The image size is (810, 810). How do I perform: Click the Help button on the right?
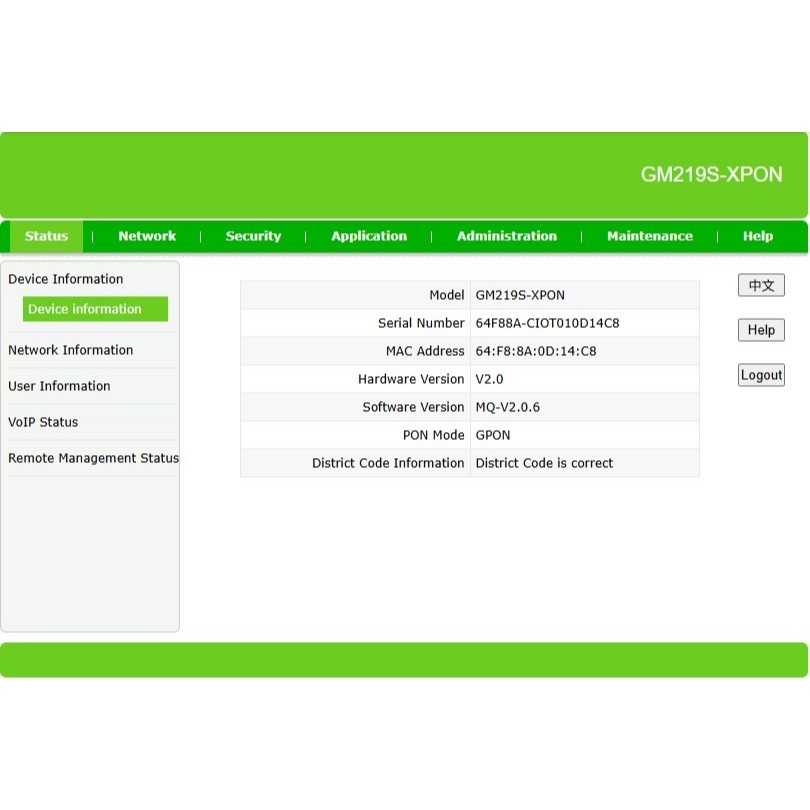click(x=761, y=330)
